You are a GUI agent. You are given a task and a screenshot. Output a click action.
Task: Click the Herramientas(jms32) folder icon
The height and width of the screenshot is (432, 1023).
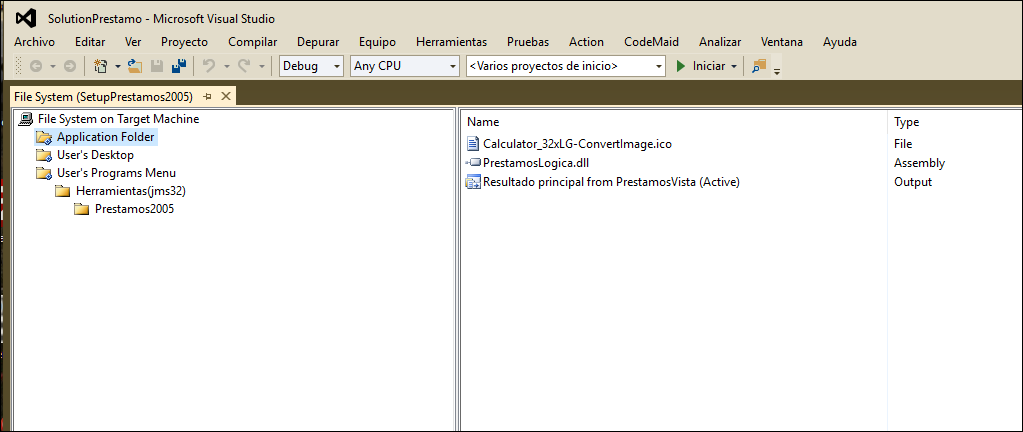click(x=63, y=191)
